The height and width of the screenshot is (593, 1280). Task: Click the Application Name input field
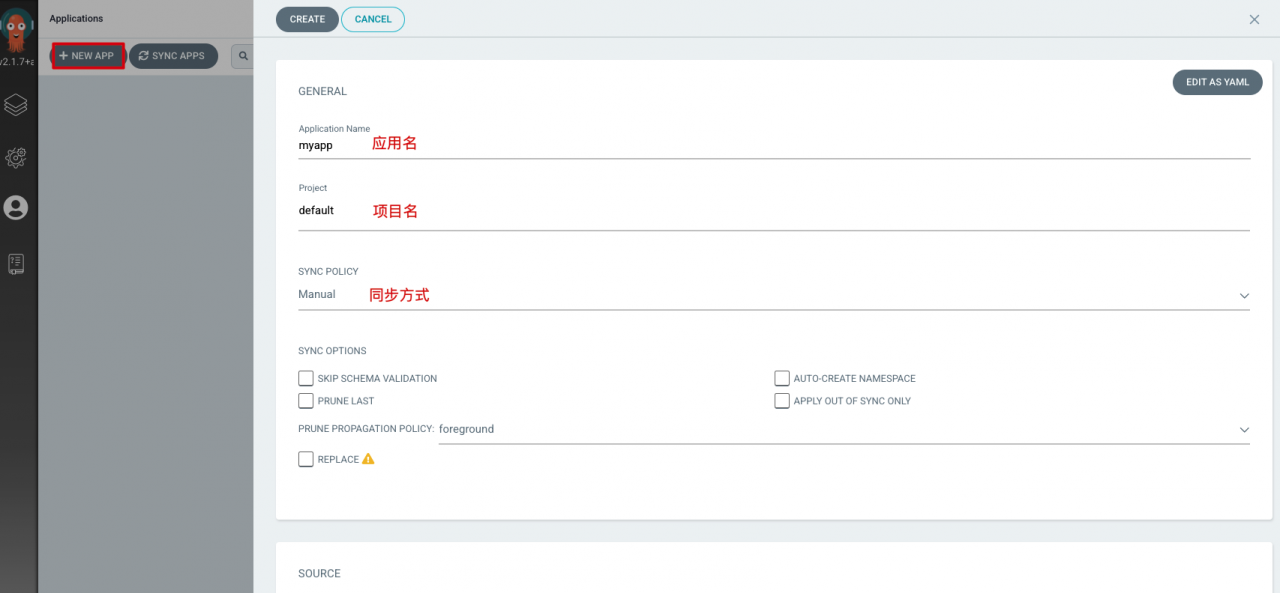[774, 145]
